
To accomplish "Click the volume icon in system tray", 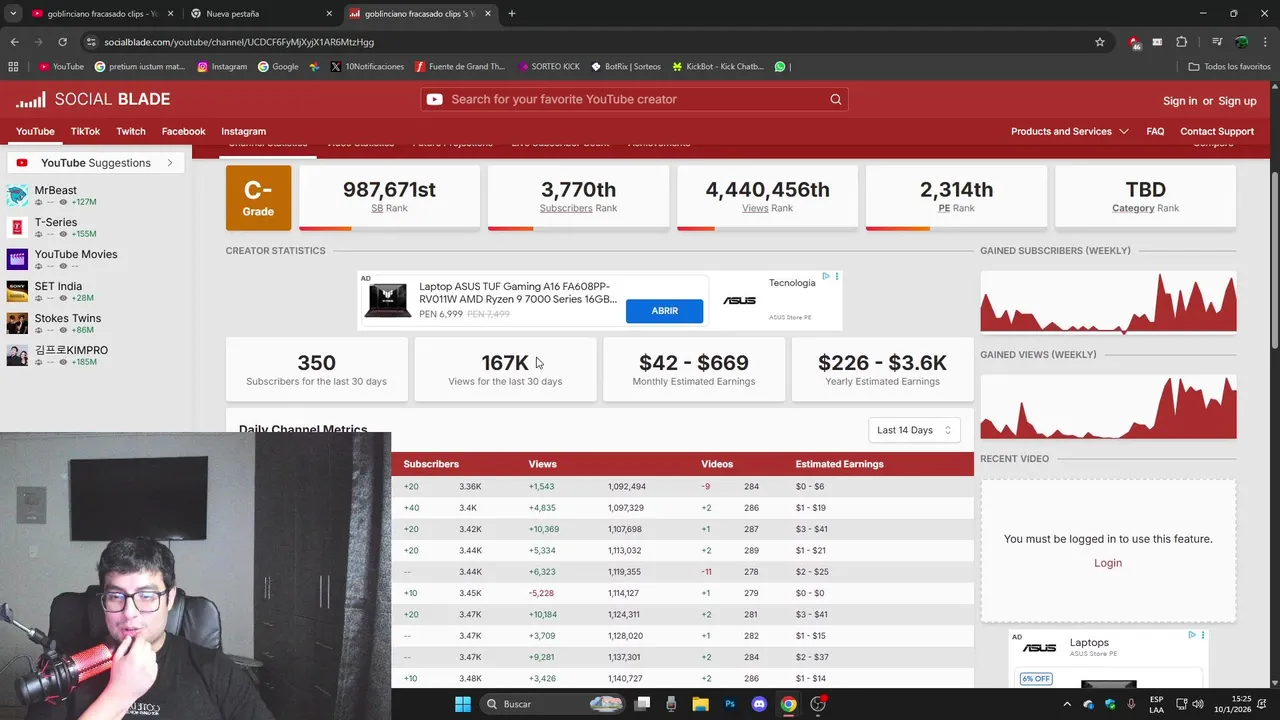I will (1198, 704).
